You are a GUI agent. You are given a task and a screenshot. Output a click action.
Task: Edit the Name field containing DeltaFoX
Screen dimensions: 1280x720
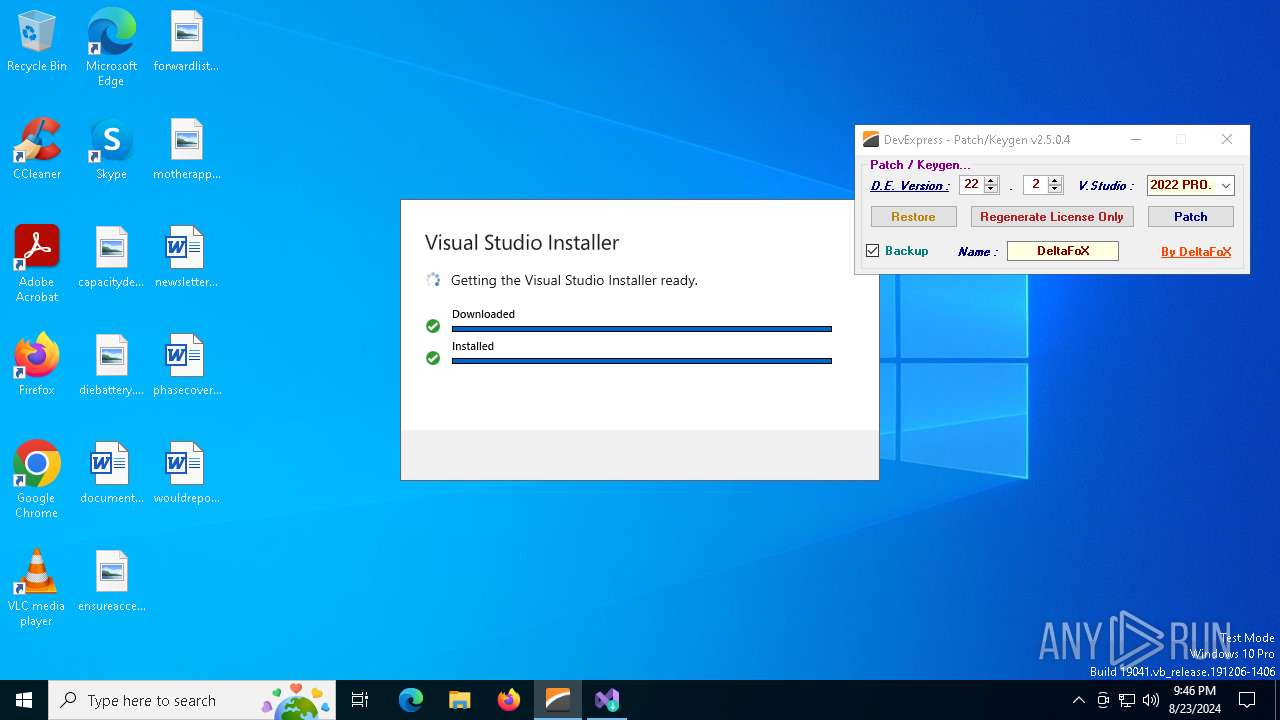(1063, 251)
